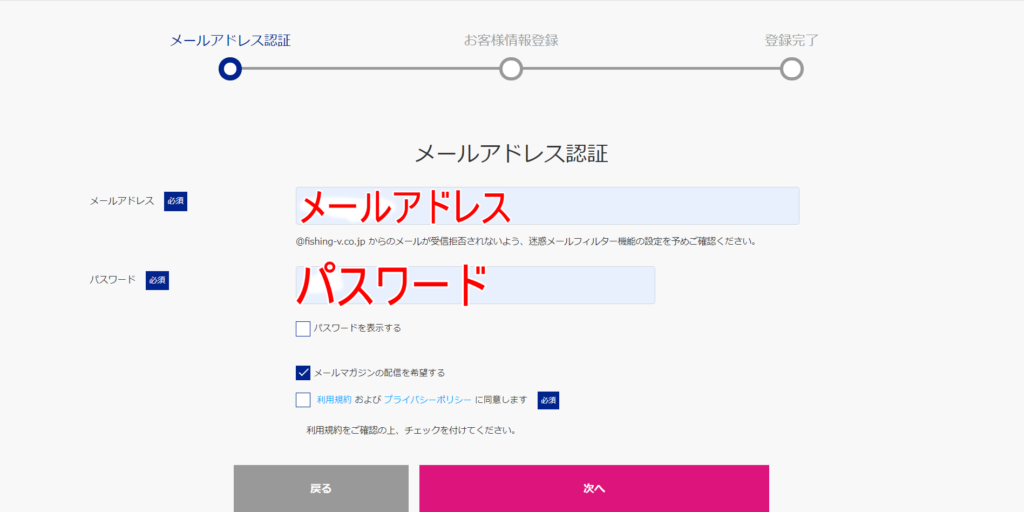Click the お客様情報登録 step label

tap(511, 40)
